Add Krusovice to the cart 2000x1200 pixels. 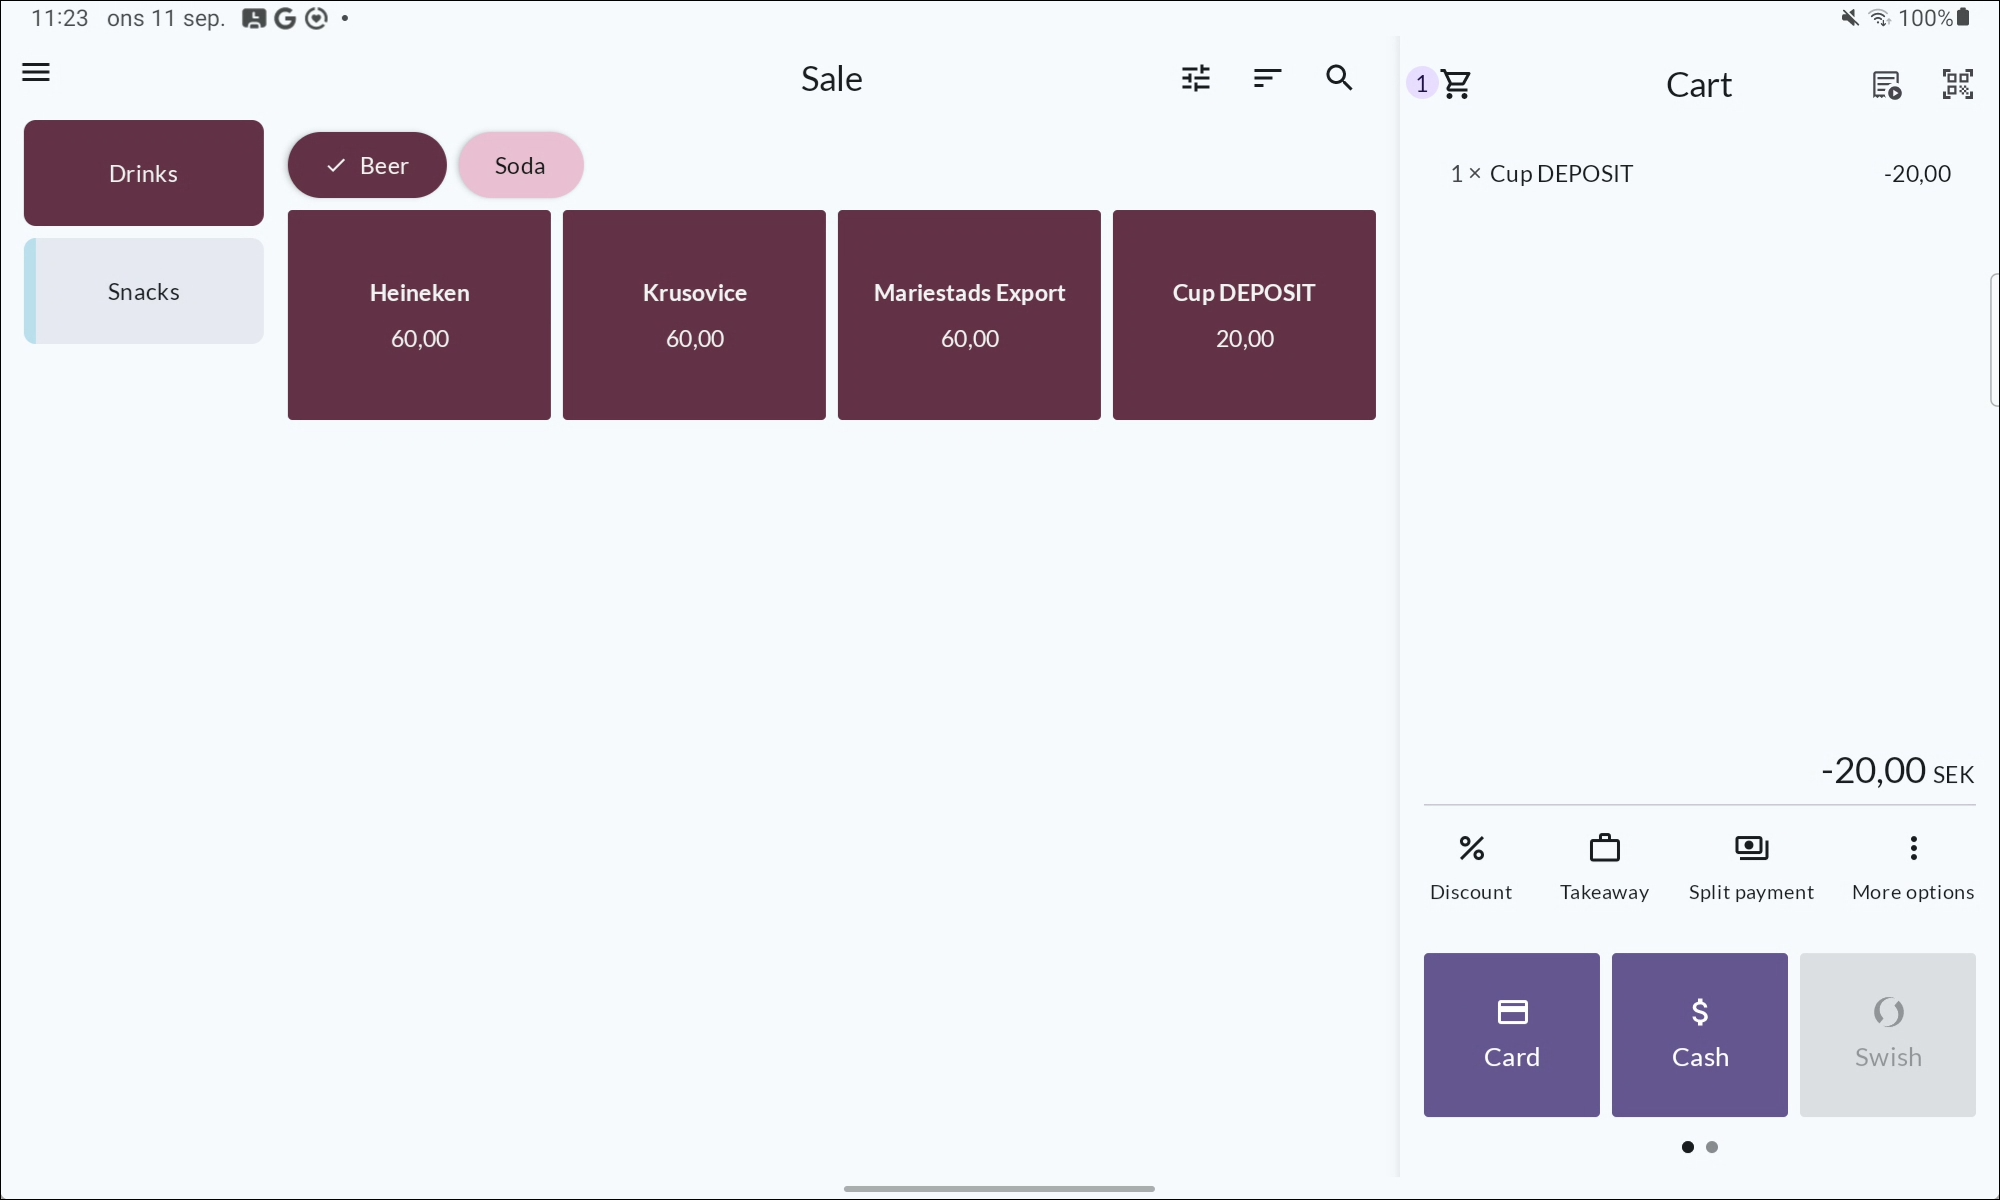tap(694, 315)
